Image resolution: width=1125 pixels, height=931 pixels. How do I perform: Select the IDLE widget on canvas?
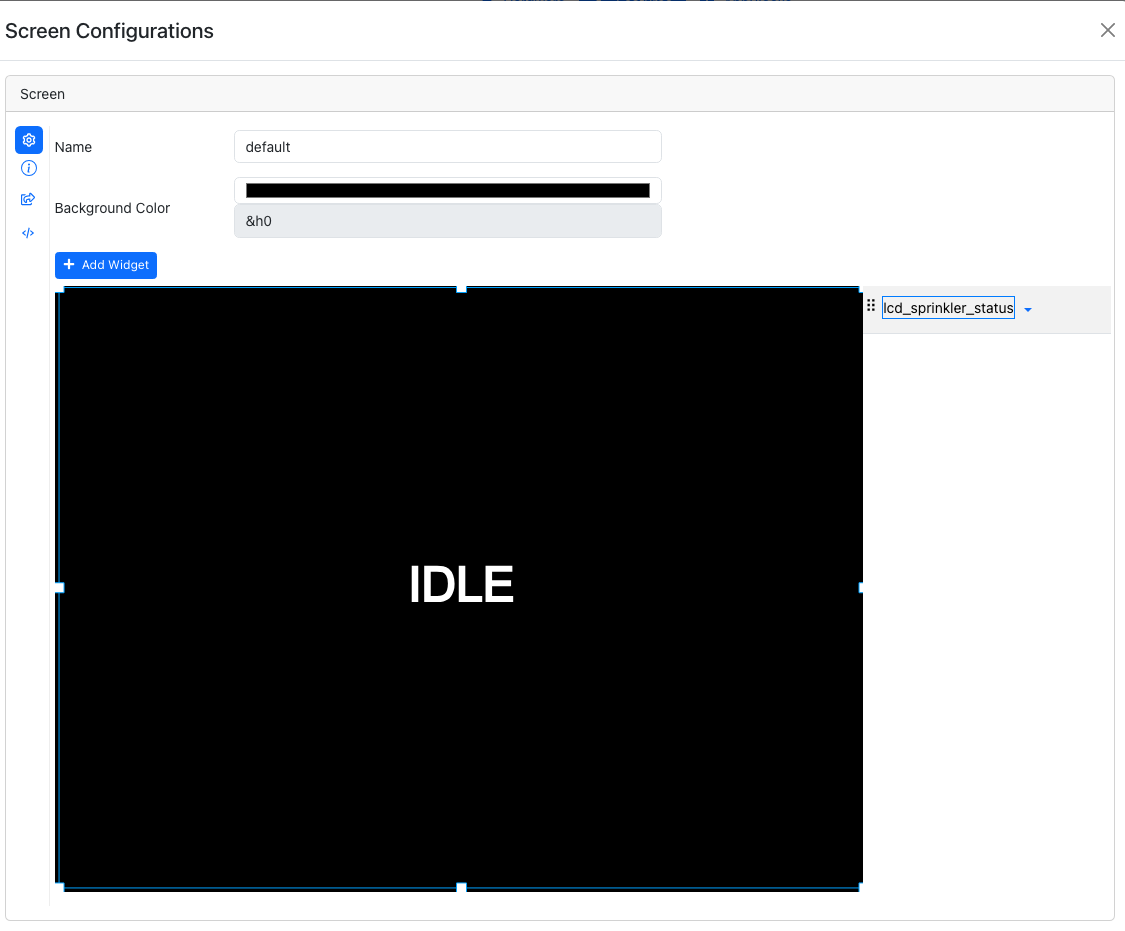(x=461, y=584)
